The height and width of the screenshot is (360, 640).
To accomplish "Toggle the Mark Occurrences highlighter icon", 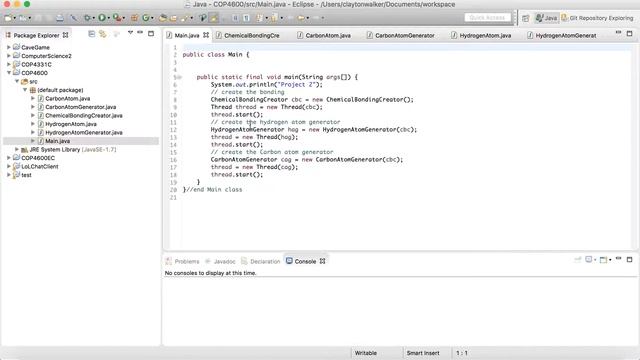I will tap(213, 18).
